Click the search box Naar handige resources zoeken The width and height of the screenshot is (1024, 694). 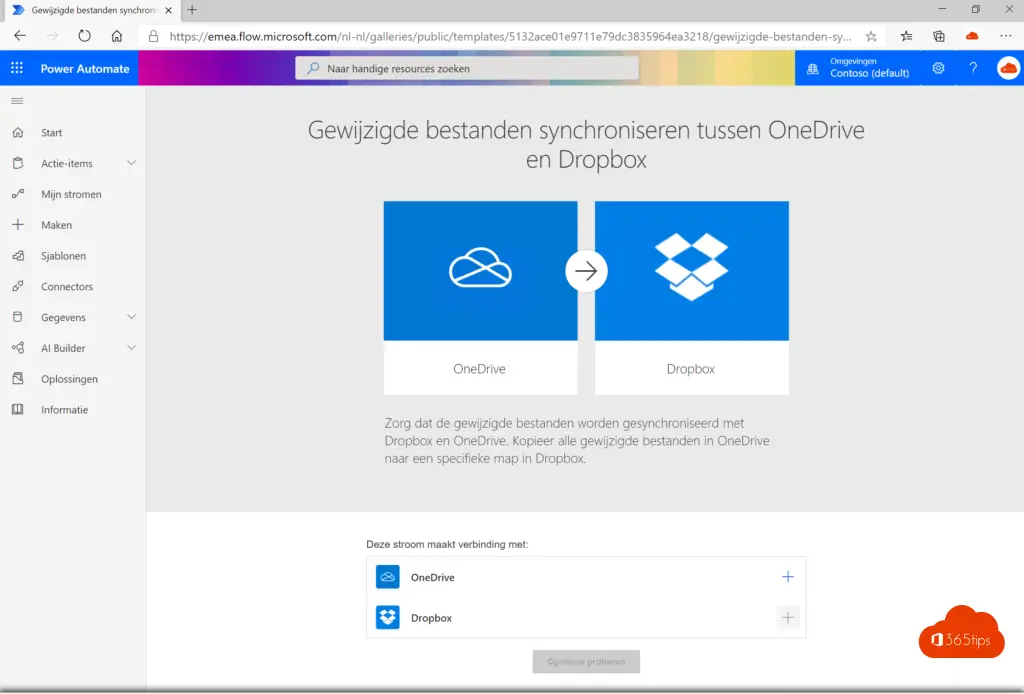[466, 68]
